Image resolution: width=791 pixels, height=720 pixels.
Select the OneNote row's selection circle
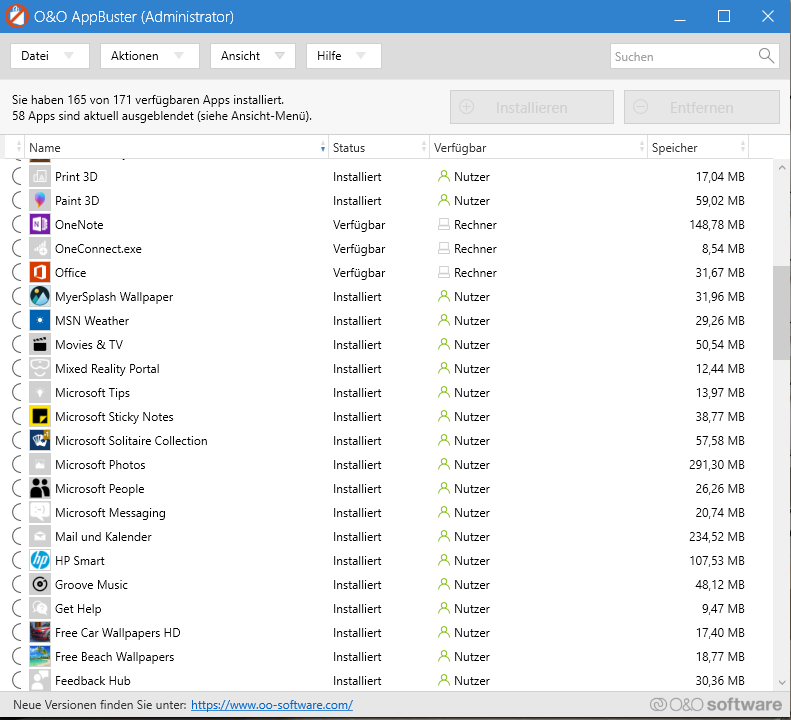[17, 225]
